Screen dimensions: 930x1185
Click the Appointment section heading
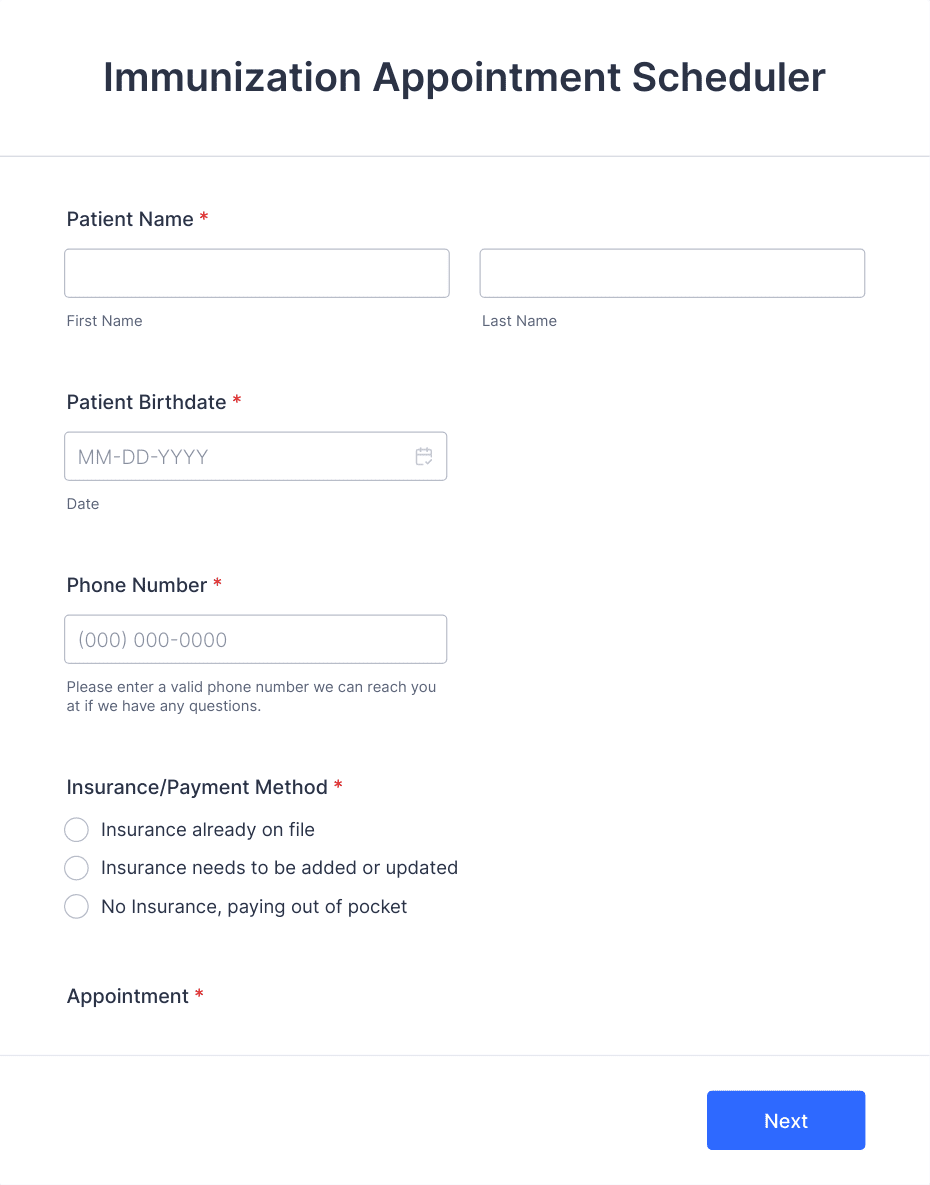pos(129,996)
